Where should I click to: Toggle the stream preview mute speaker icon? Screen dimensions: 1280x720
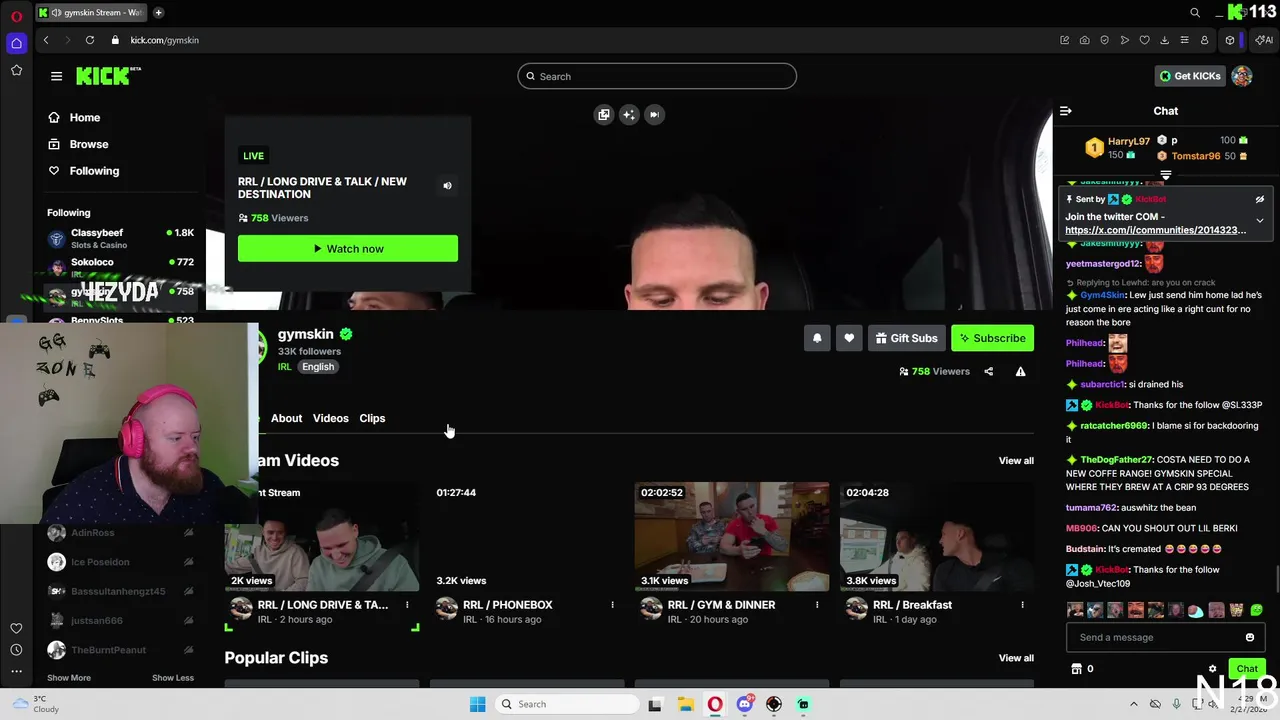447,186
